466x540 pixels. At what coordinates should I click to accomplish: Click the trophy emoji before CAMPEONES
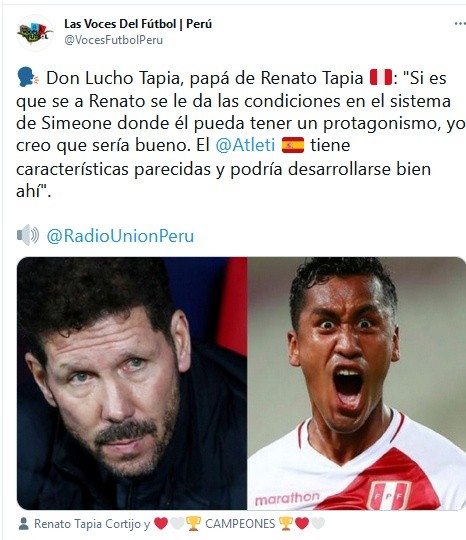(x=193, y=524)
